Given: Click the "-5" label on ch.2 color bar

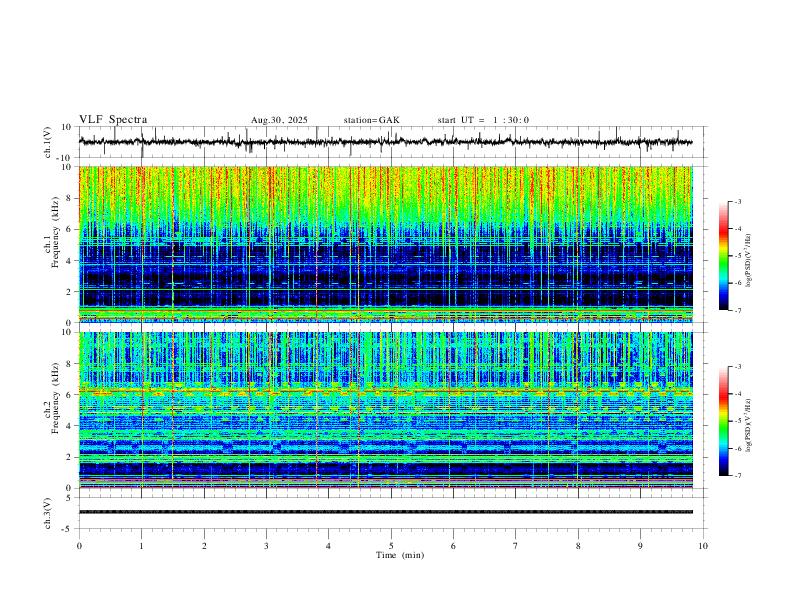Looking at the screenshot, I should pyautogui.click(x=737, y=421).
